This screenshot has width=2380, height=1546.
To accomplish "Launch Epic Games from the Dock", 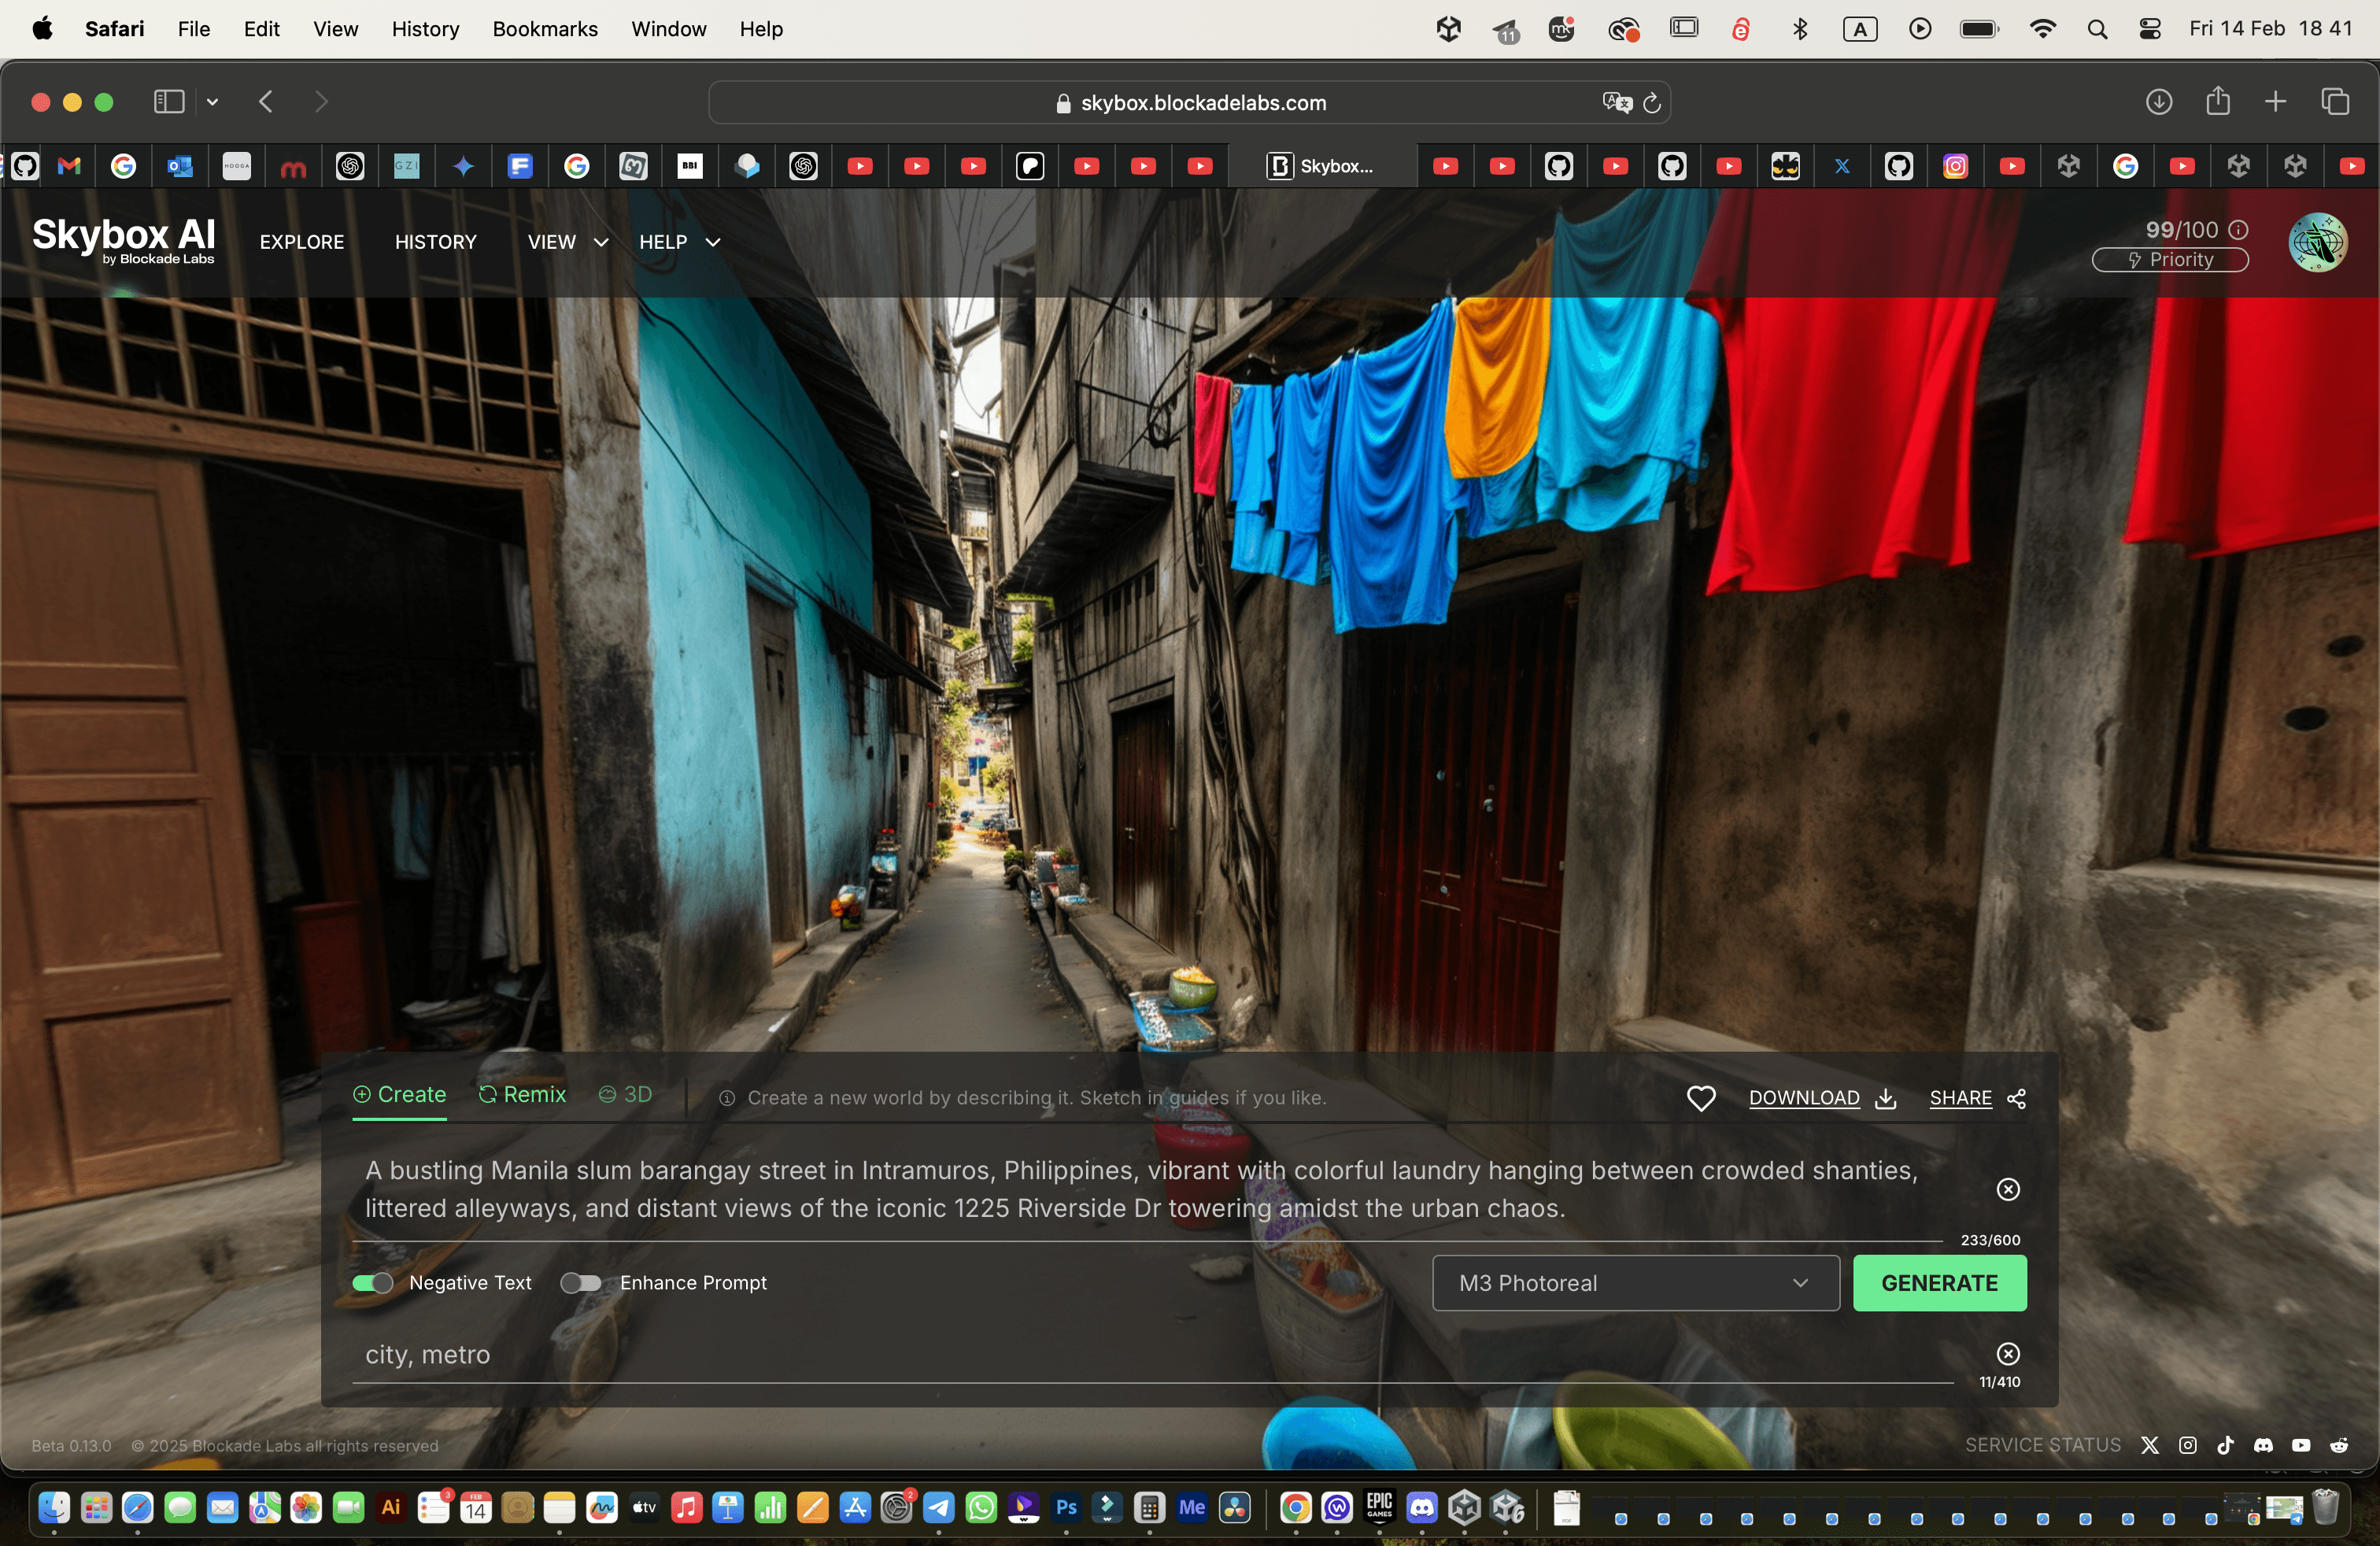I will pos(1380,1507).
